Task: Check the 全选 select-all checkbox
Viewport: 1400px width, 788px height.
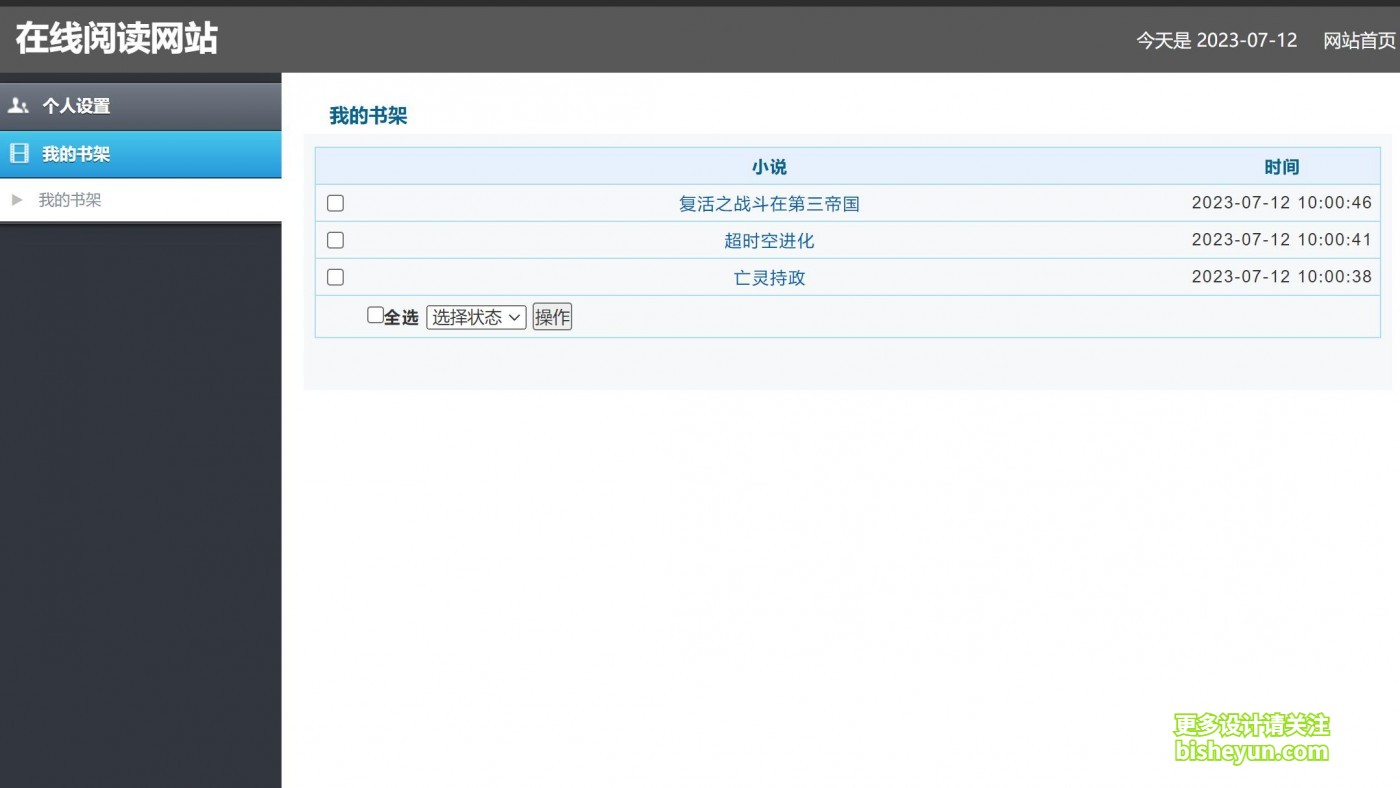Action: (375, 315)
